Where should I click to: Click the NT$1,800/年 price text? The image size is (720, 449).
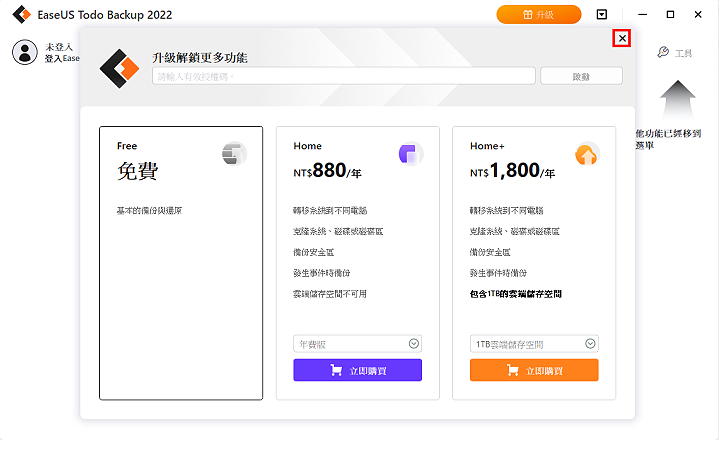click(x=512, y=171)
